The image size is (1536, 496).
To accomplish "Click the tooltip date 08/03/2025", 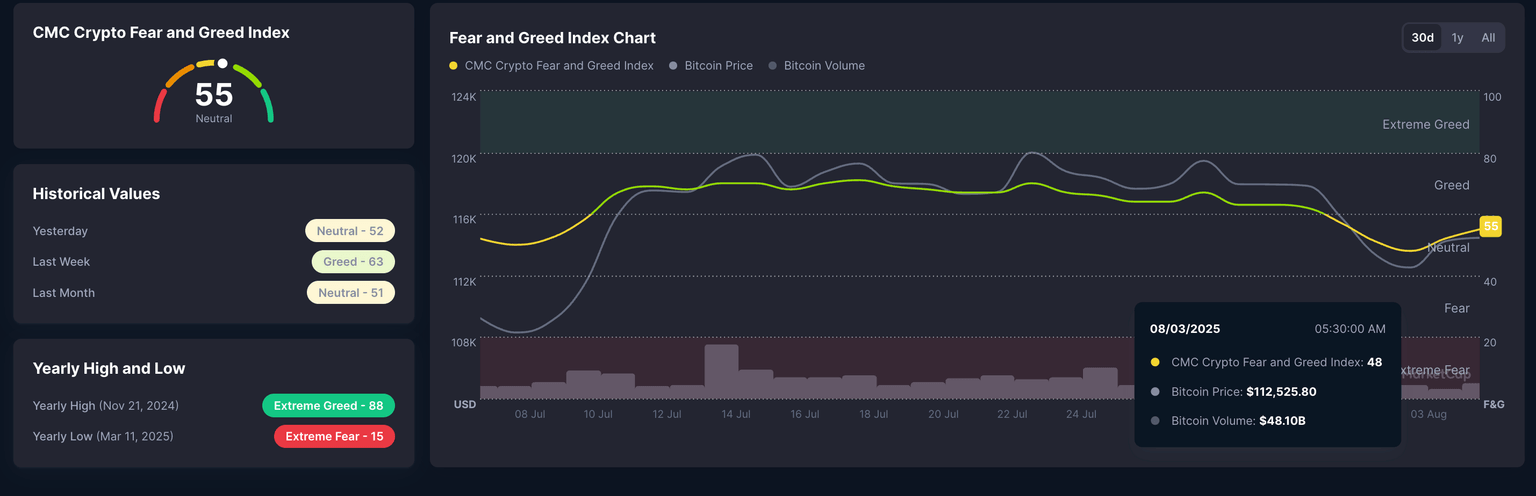I will (x=1185, y=329).
